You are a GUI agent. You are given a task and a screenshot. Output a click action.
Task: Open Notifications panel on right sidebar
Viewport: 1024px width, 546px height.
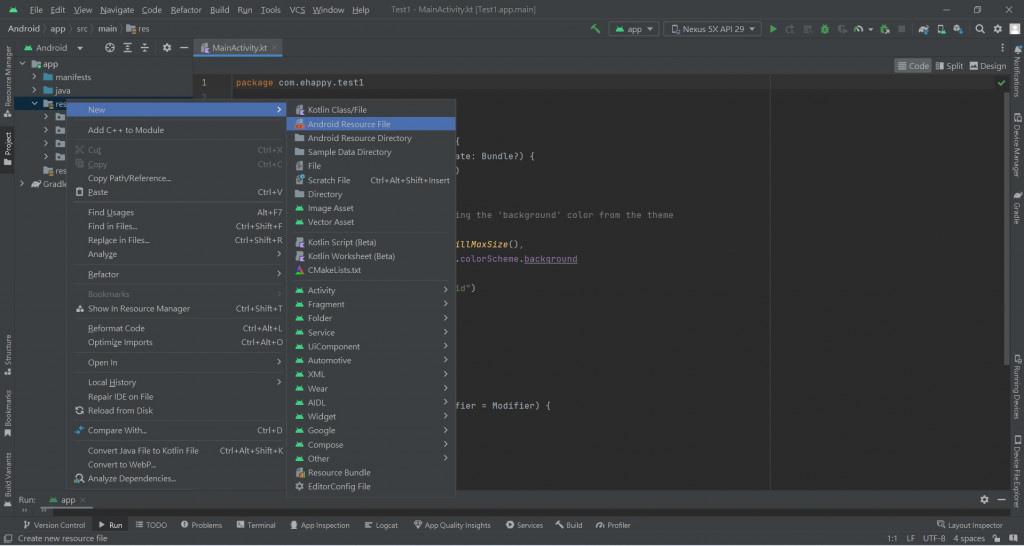point(1017,71)
